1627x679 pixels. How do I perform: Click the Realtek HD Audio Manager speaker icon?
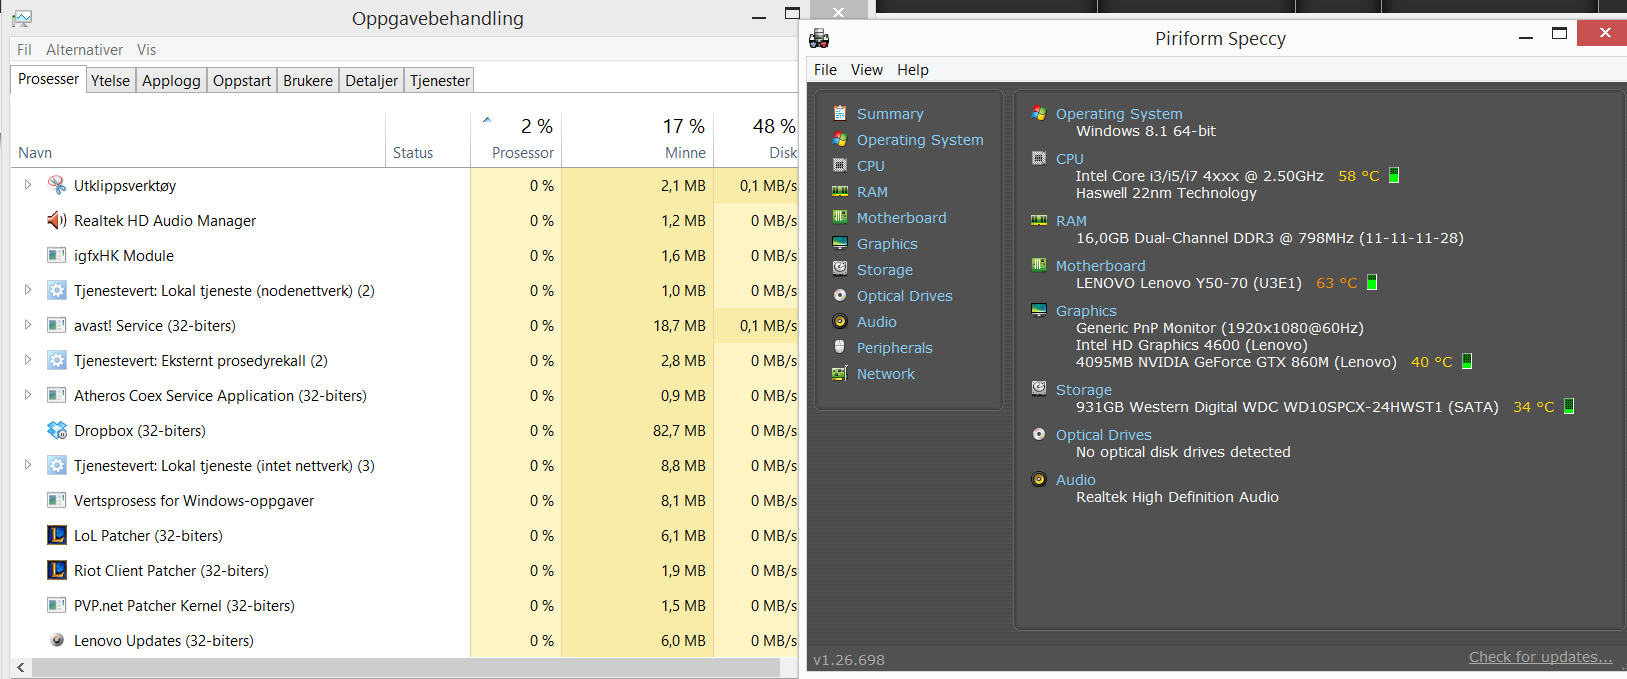[57, 220]
